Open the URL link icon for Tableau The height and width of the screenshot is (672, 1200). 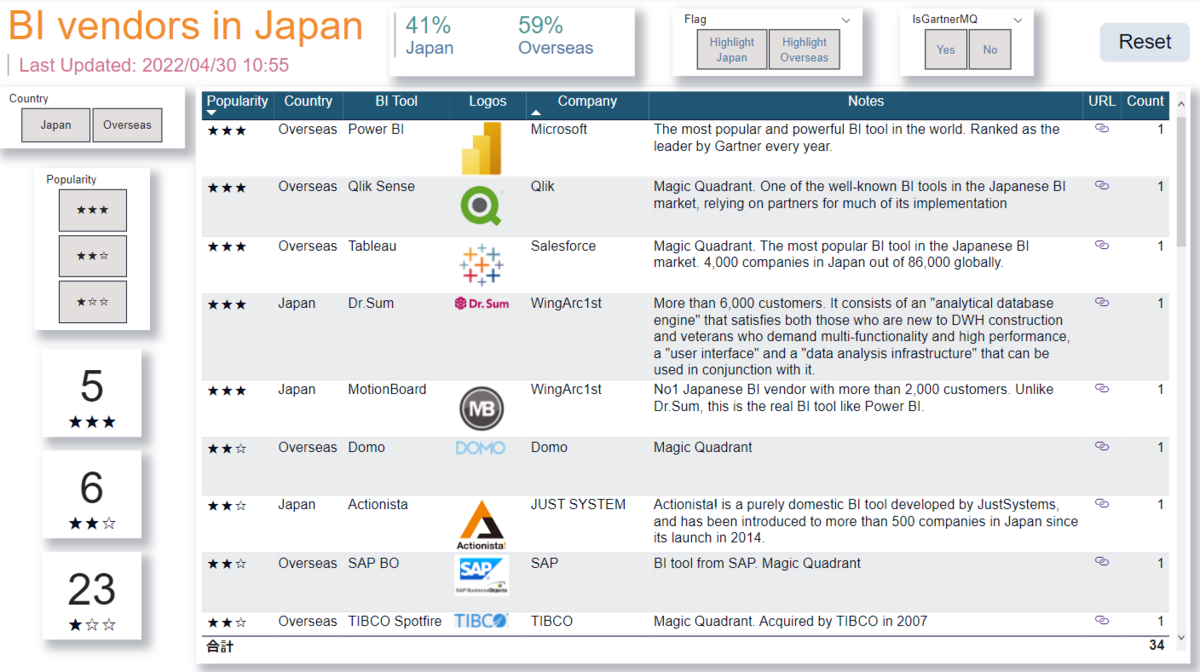click(x=1102, y=245)
